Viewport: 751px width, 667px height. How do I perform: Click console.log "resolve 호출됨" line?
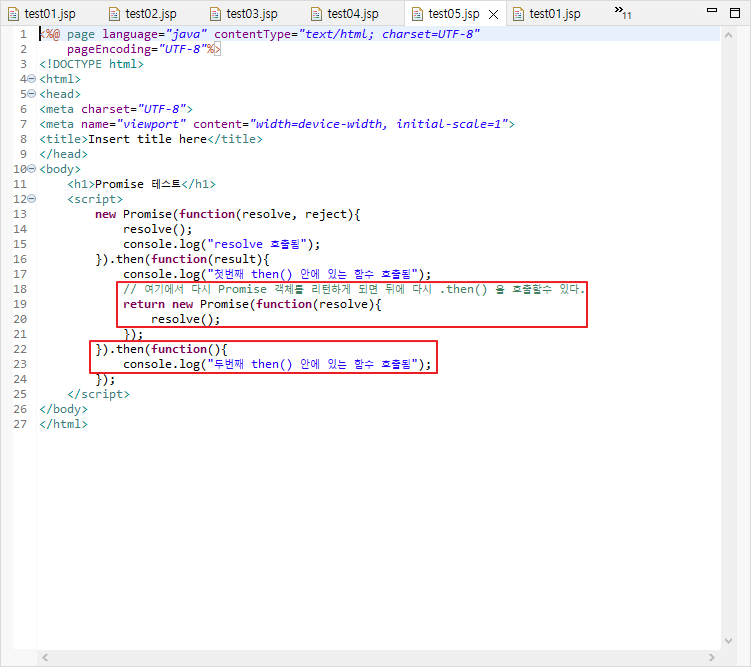(x=221, y=244)
